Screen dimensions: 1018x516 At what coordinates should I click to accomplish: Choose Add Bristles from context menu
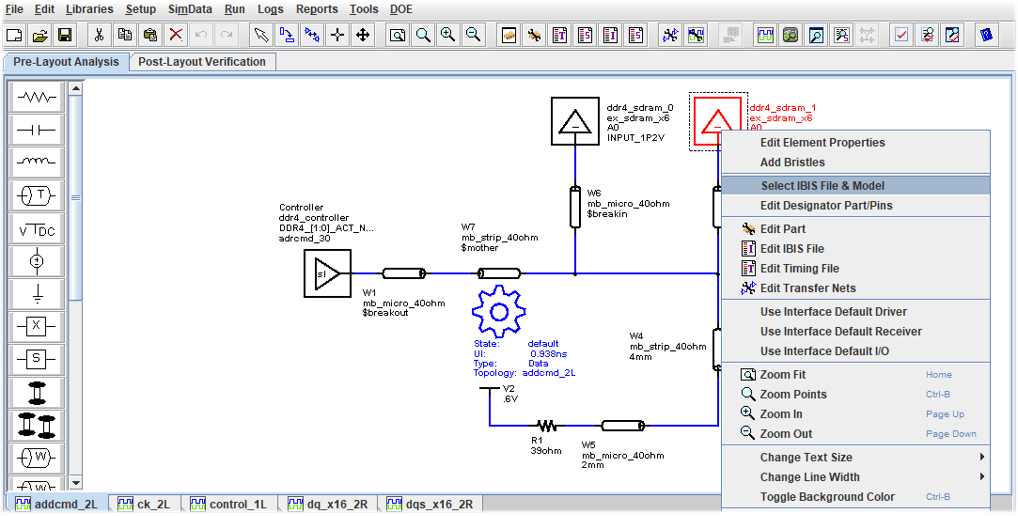pos(856,162)
